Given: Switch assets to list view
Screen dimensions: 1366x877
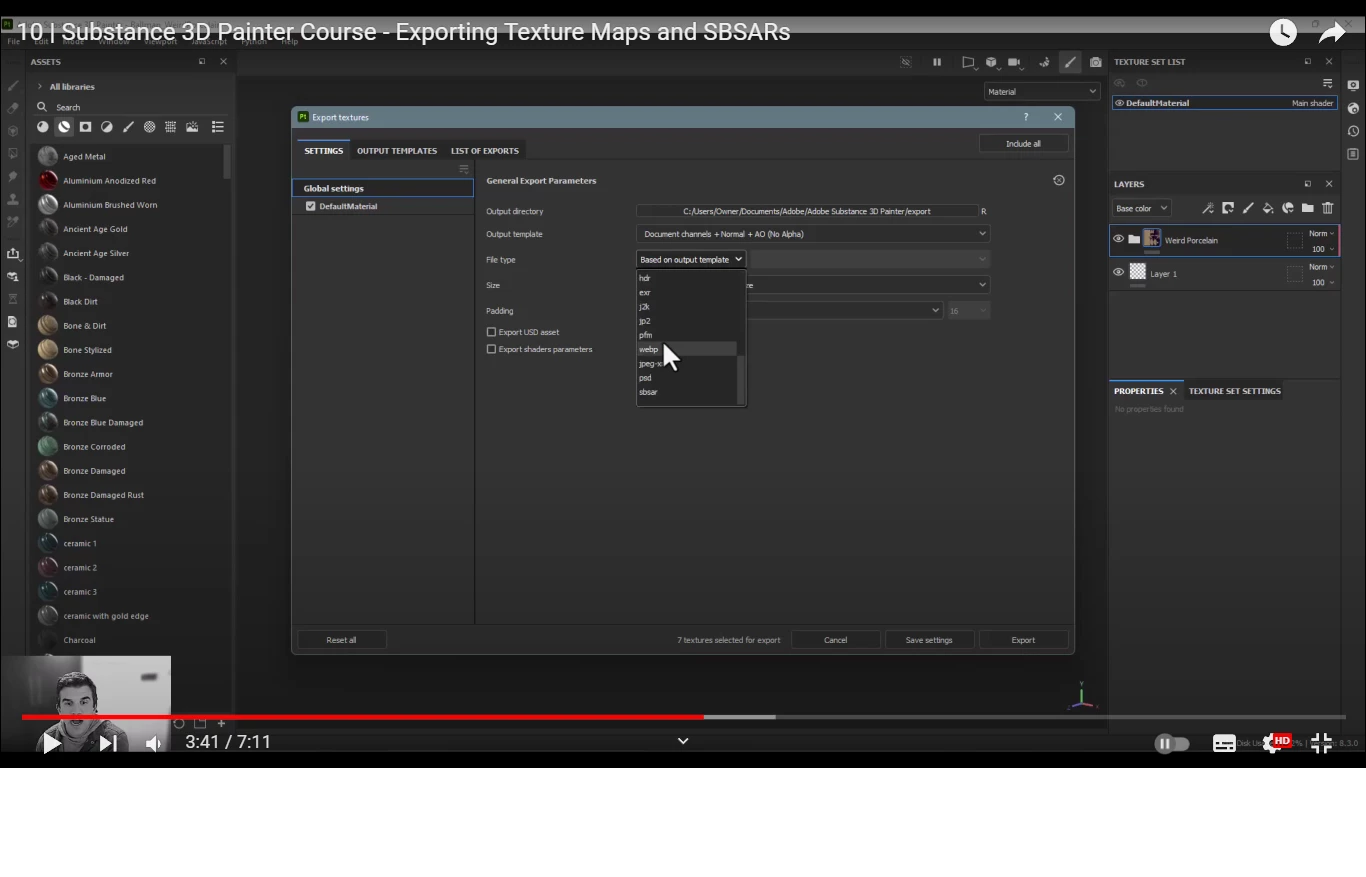Looking at the screenshot, I should pyautogui.click(x=218, y=127).
